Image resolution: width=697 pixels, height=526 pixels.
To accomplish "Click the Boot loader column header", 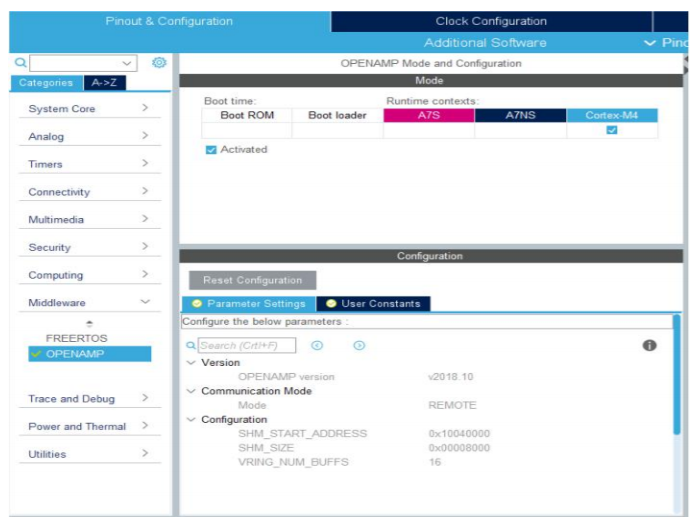I will pos(337,115).
